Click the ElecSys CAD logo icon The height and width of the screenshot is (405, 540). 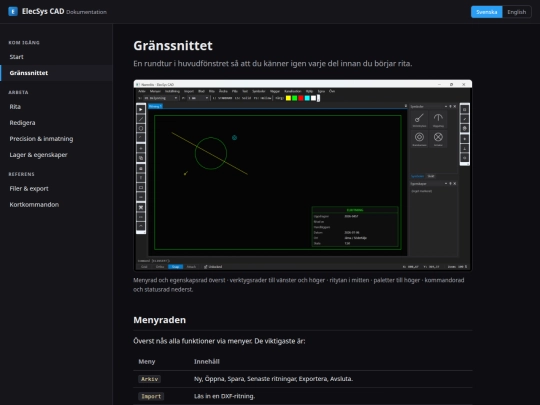13,11
